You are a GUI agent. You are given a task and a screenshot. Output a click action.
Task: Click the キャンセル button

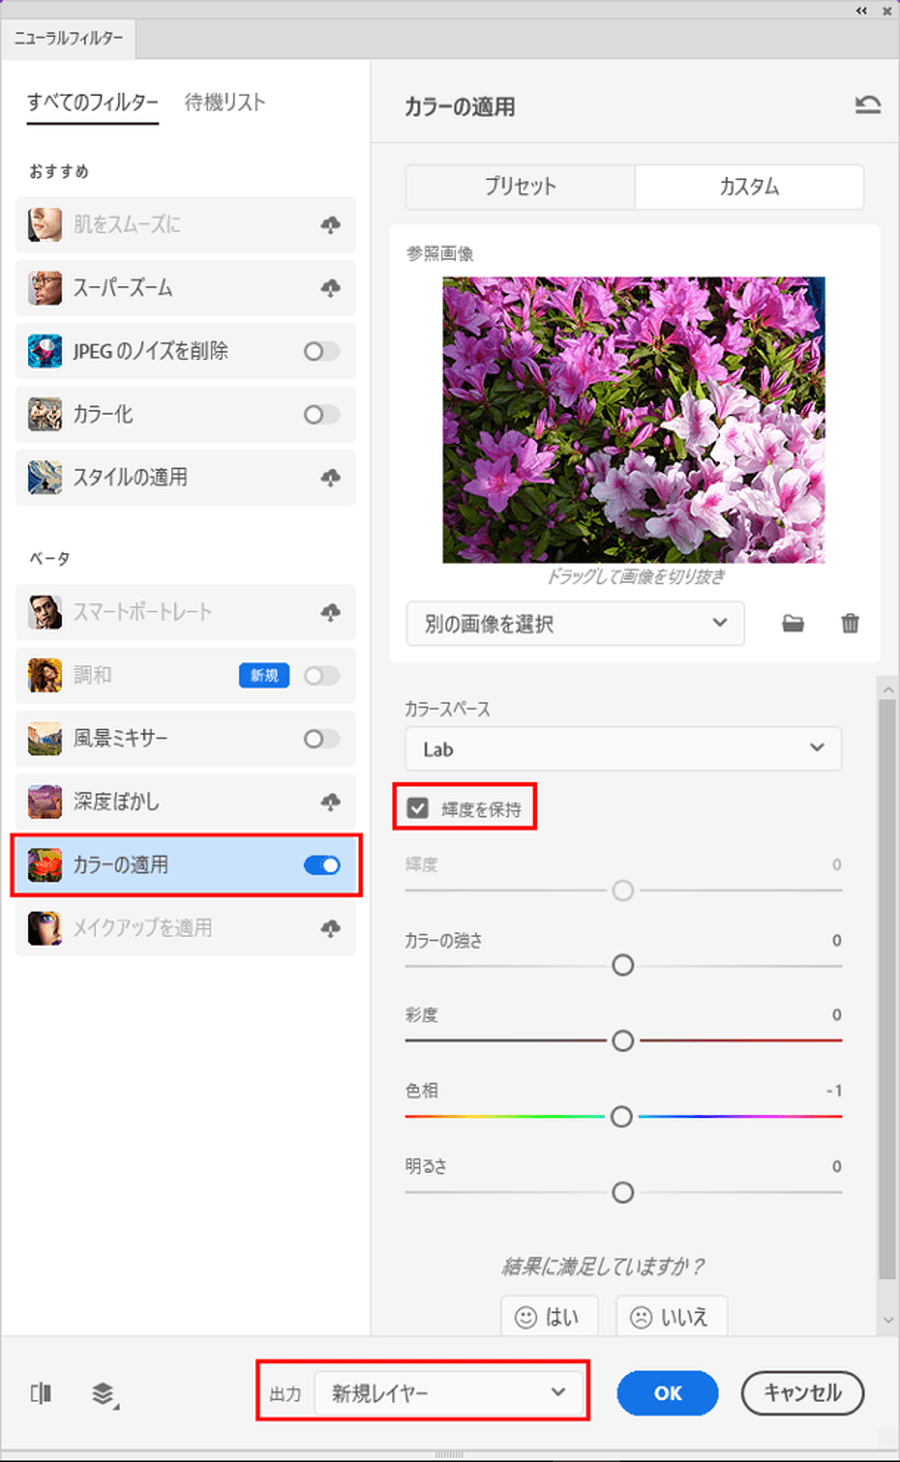point(802,1393)
